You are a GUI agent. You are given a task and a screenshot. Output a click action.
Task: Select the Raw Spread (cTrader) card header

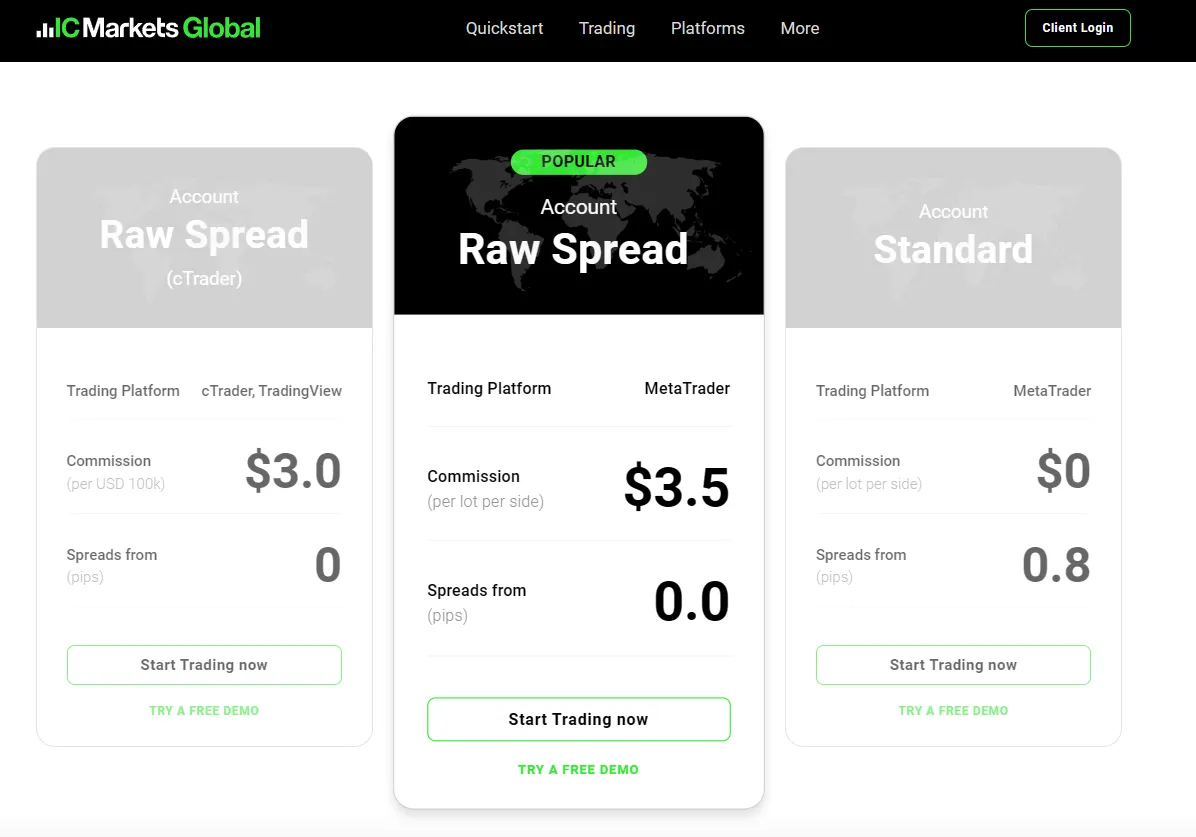[204, 238]
